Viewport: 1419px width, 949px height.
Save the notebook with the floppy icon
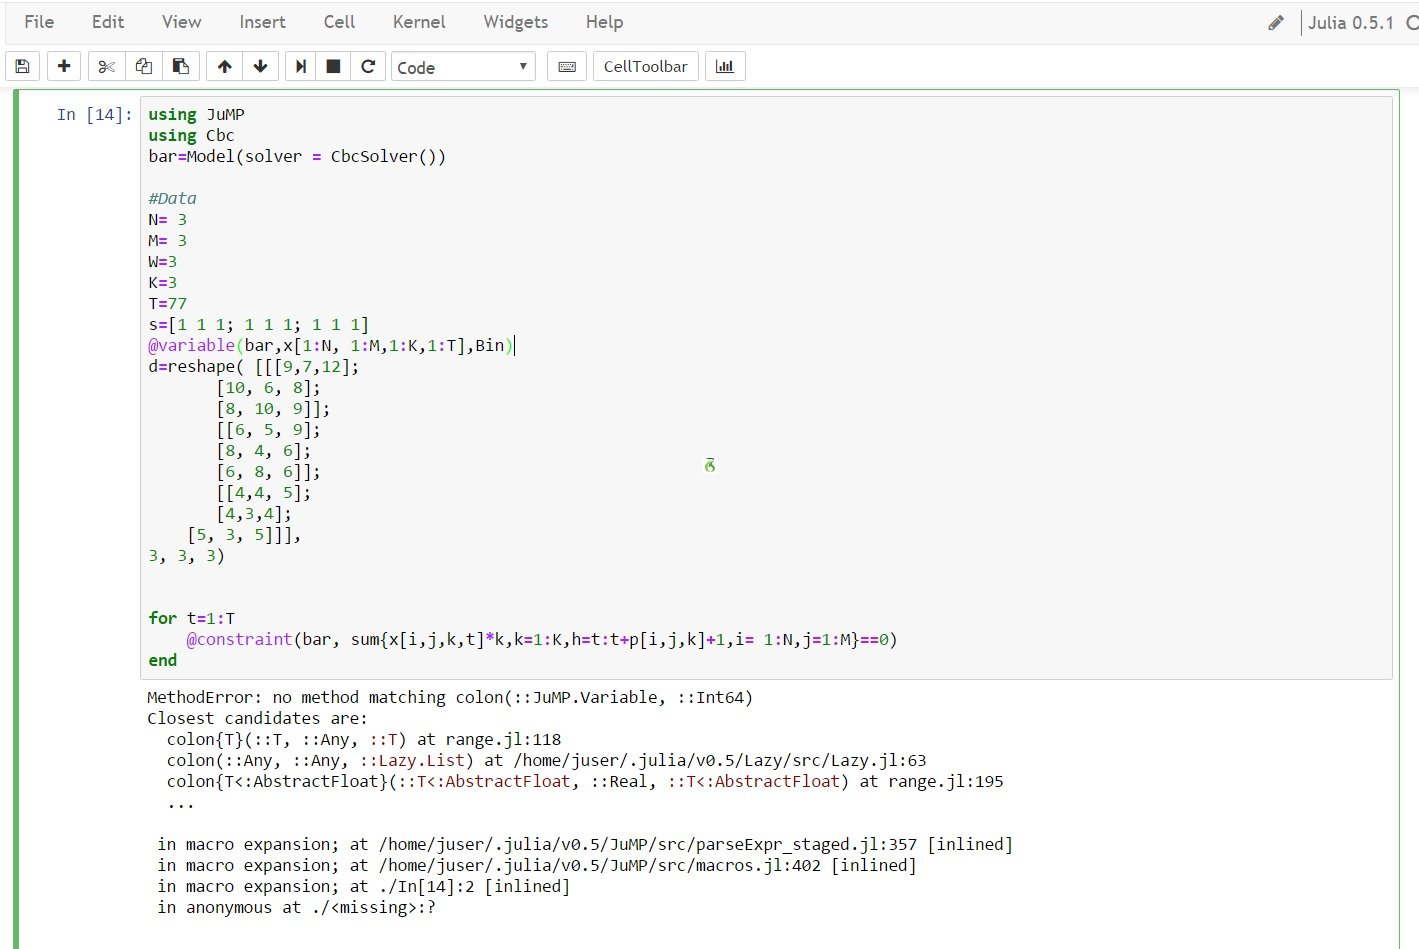(22, 66)
